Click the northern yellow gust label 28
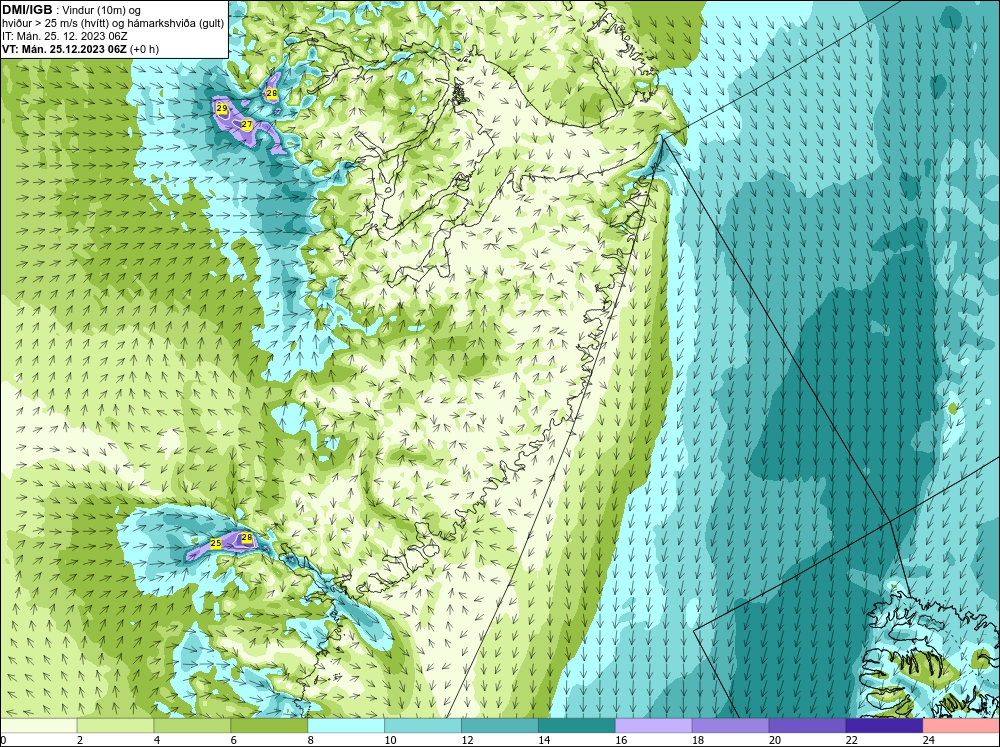The image size is (1000, 747). (x=272, y=94)
